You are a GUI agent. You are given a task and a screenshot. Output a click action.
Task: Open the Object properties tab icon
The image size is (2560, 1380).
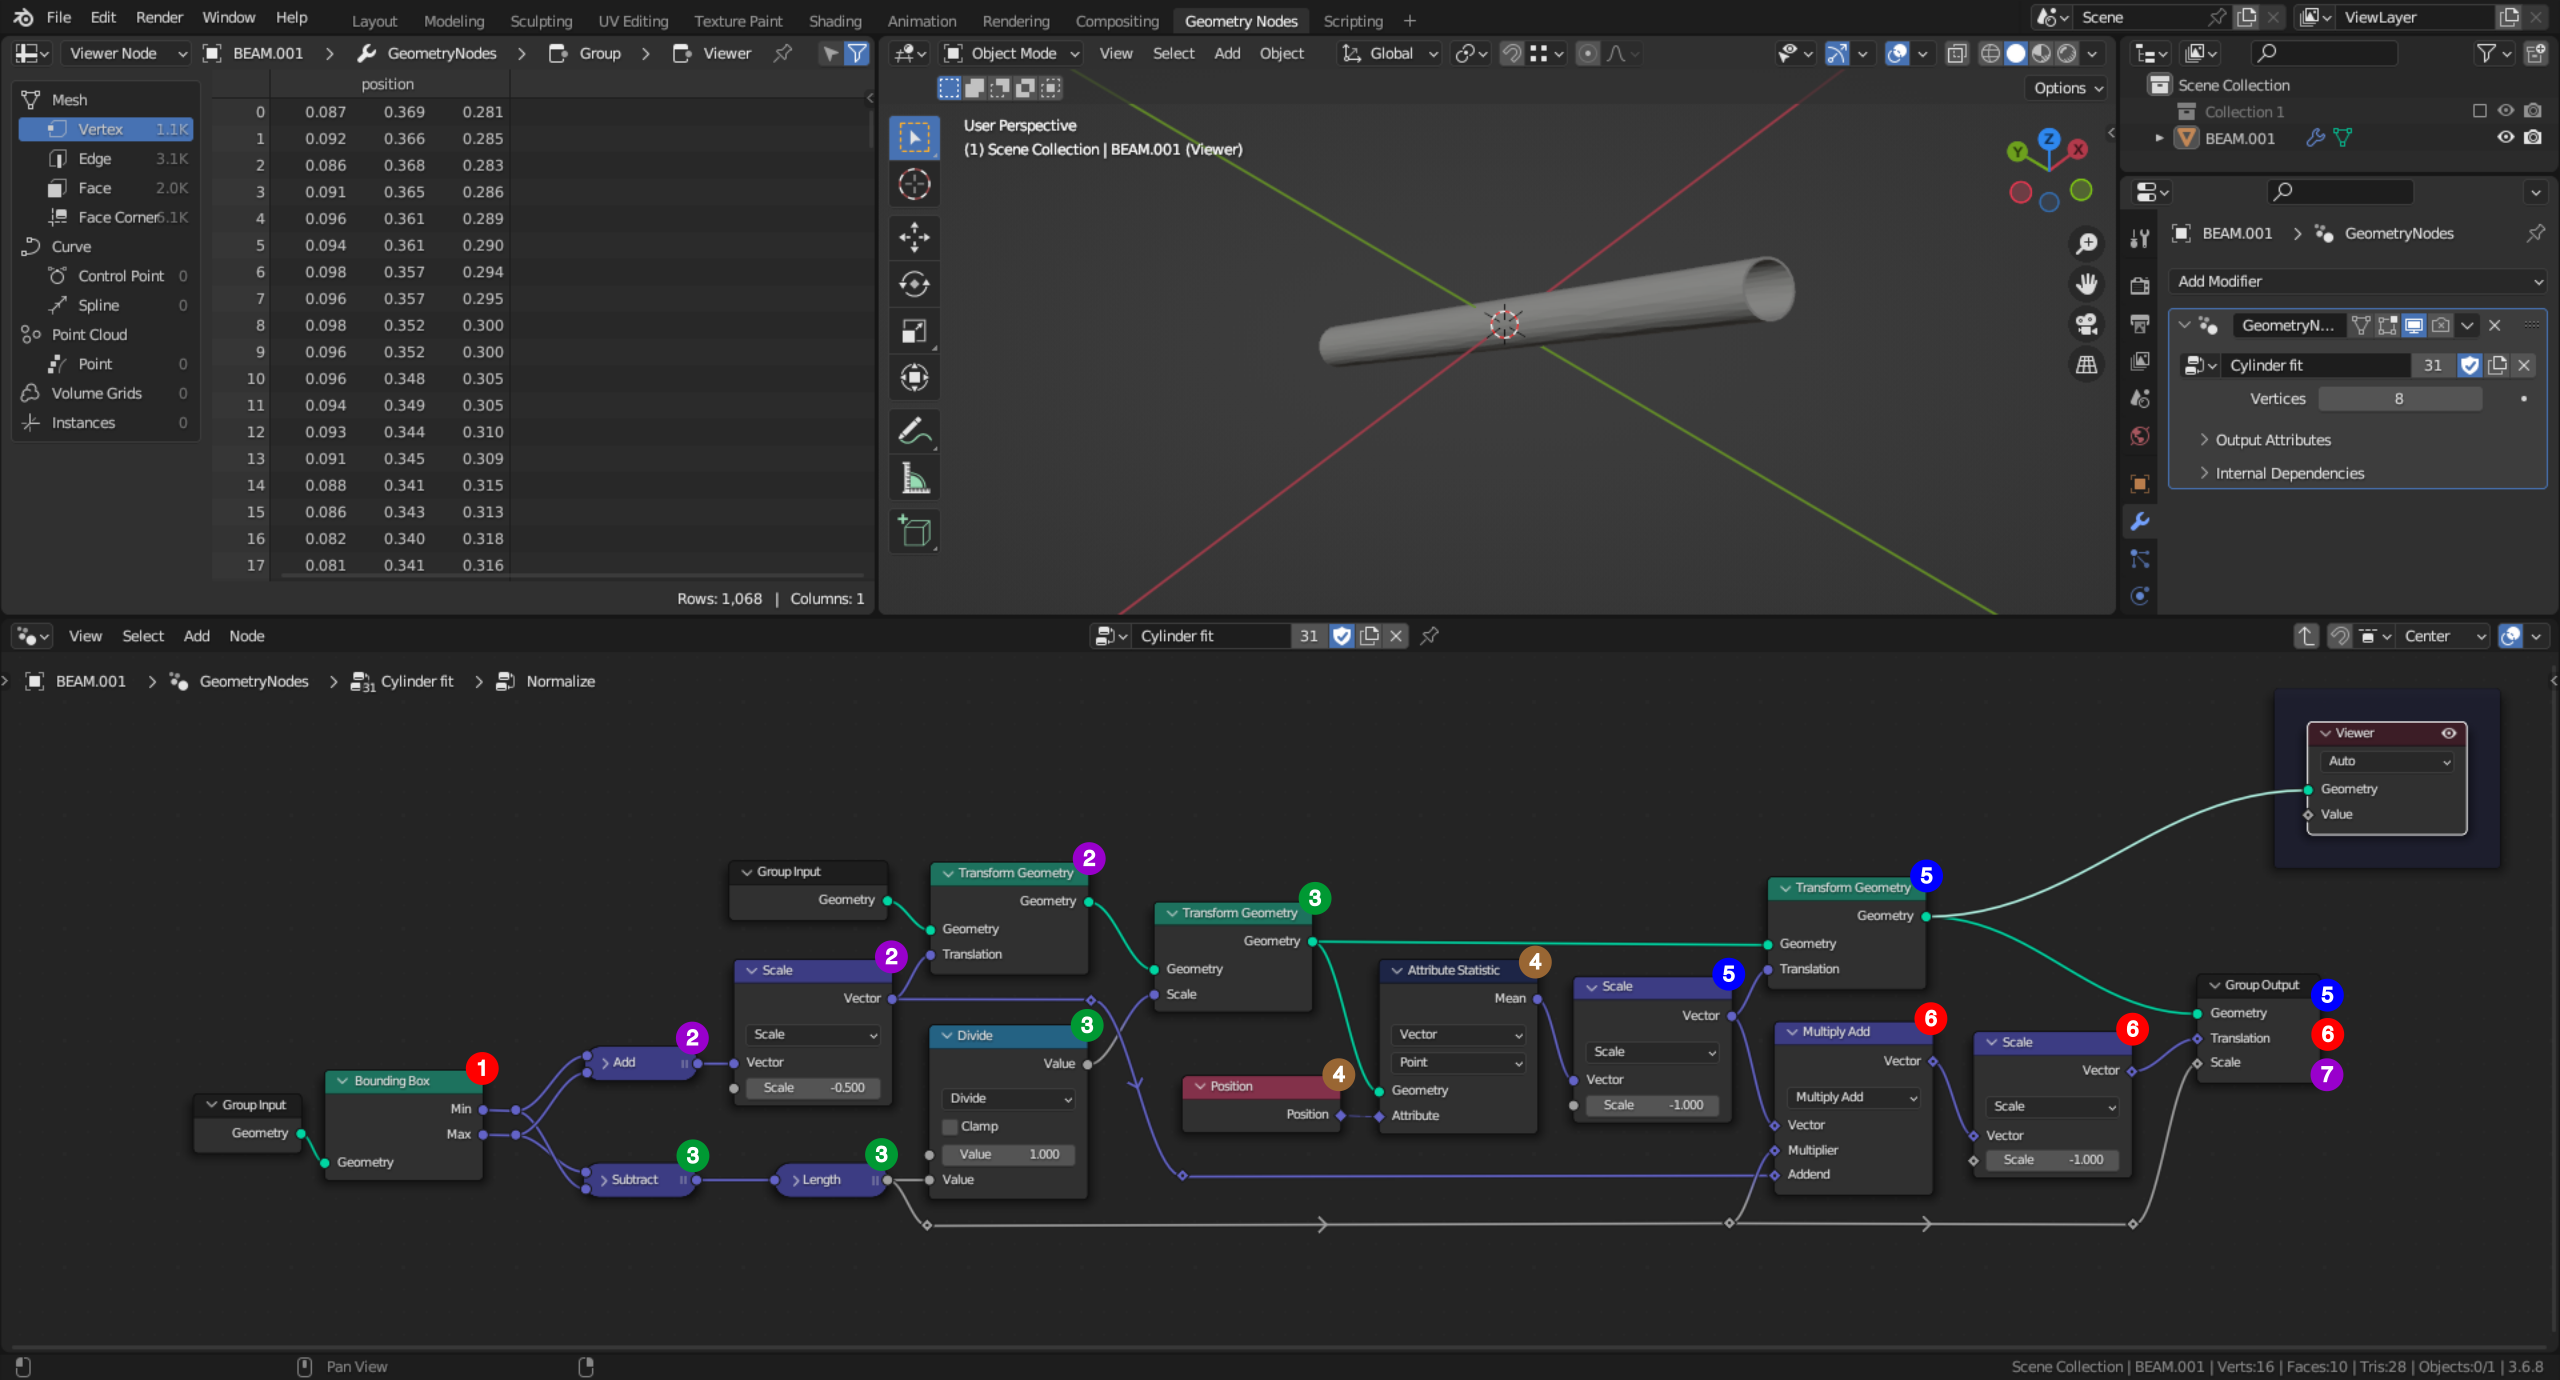[x=2140, y=484]
